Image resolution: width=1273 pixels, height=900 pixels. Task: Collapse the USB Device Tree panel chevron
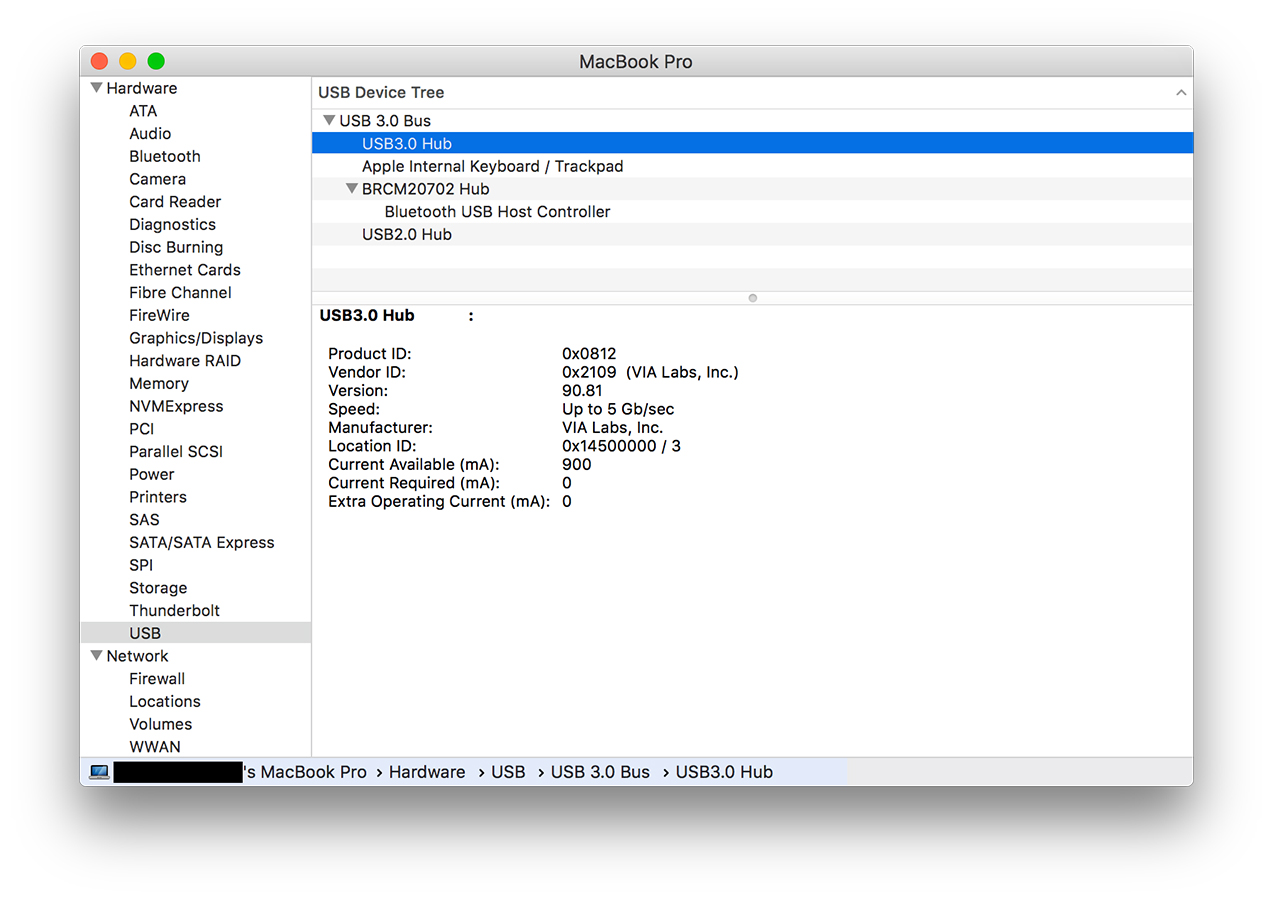click(1181, 92)
